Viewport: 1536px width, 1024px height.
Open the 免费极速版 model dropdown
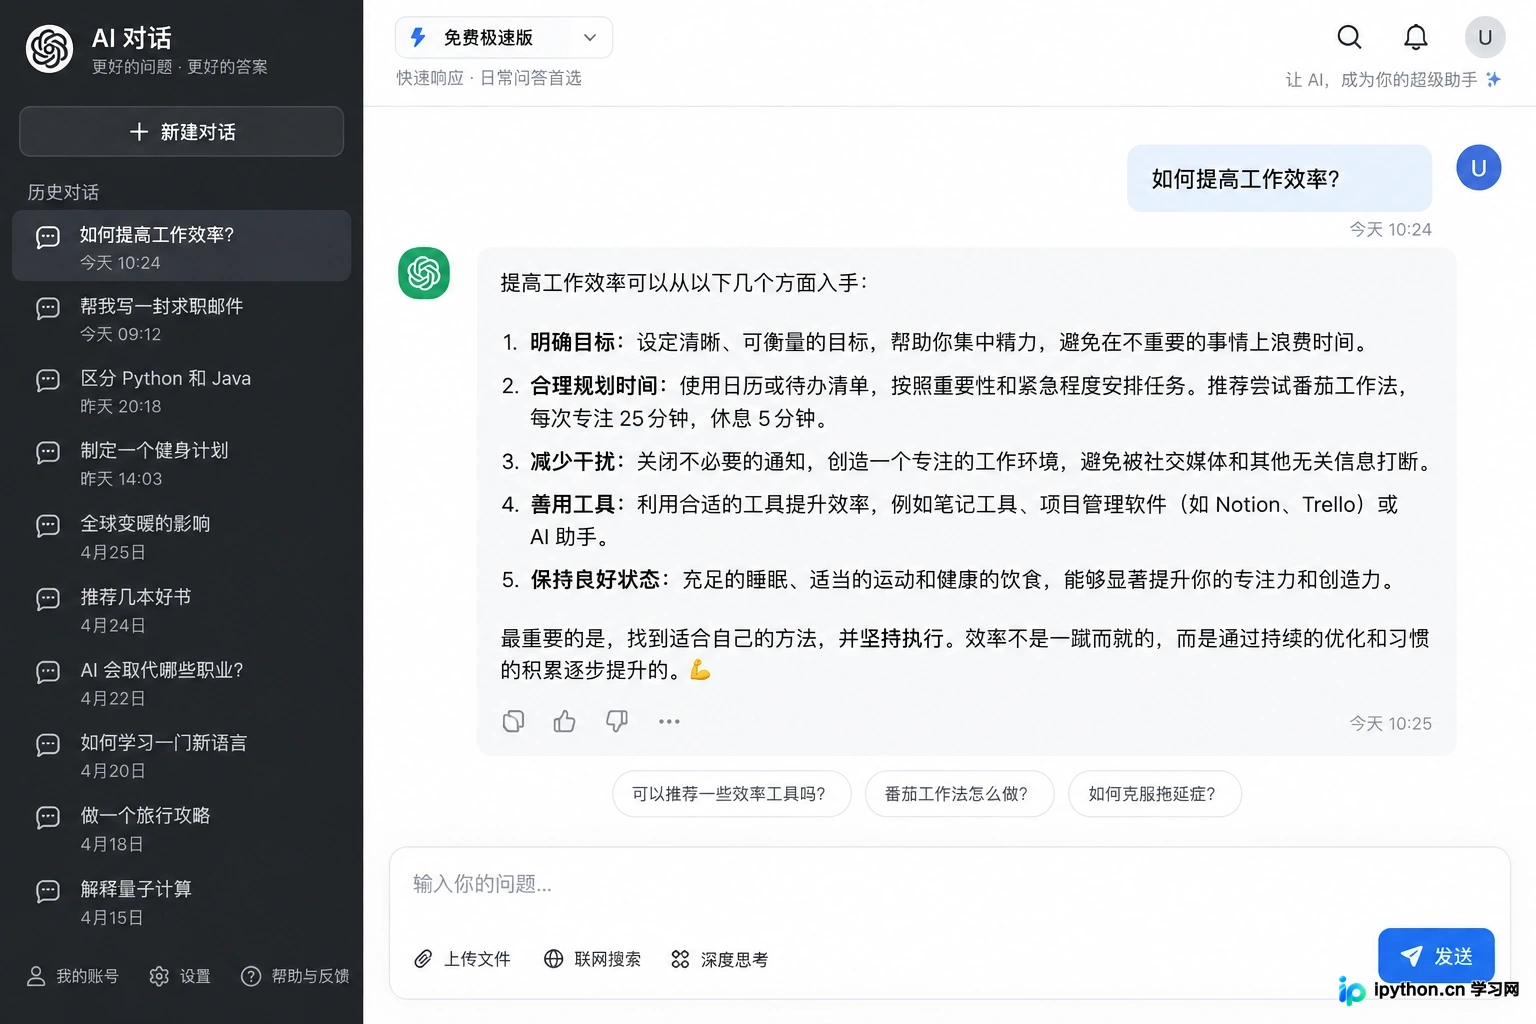[504, 38]
